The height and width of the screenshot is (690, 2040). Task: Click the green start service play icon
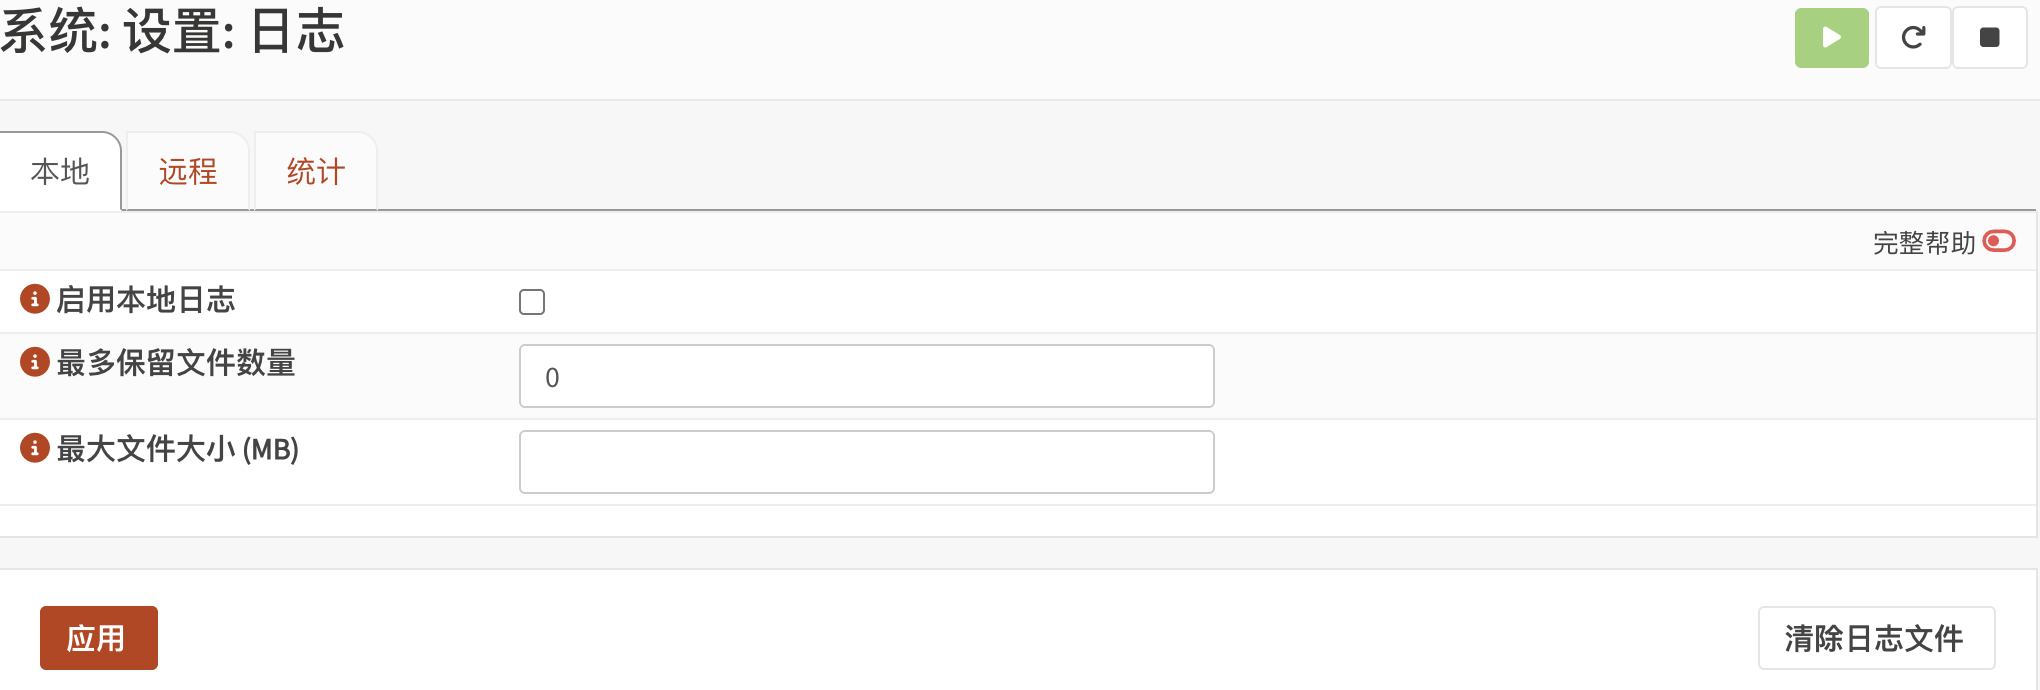pyautogui.click(x=1831, y=38)
